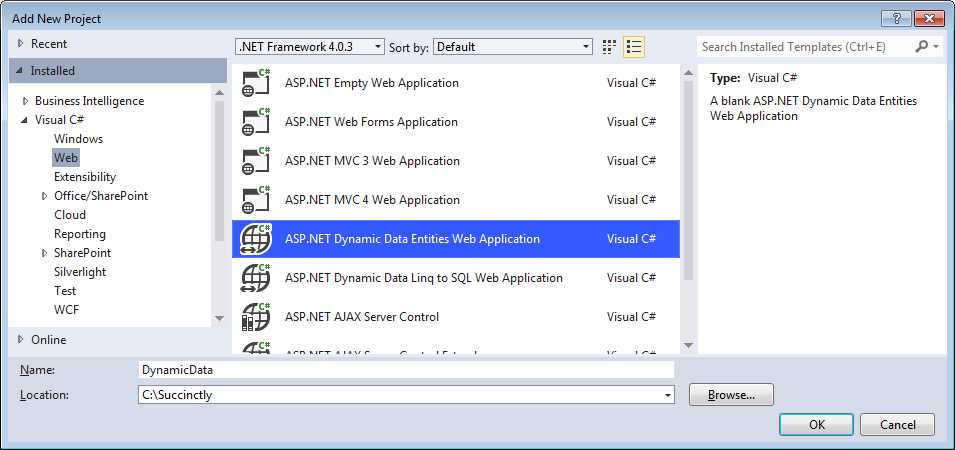Click the Name input field

click(x=406, y=370)
